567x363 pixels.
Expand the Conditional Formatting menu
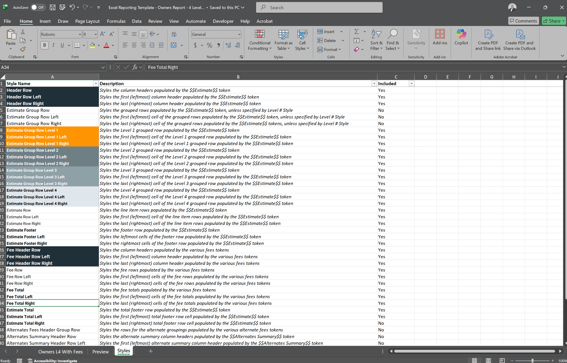tap(260, 40)
